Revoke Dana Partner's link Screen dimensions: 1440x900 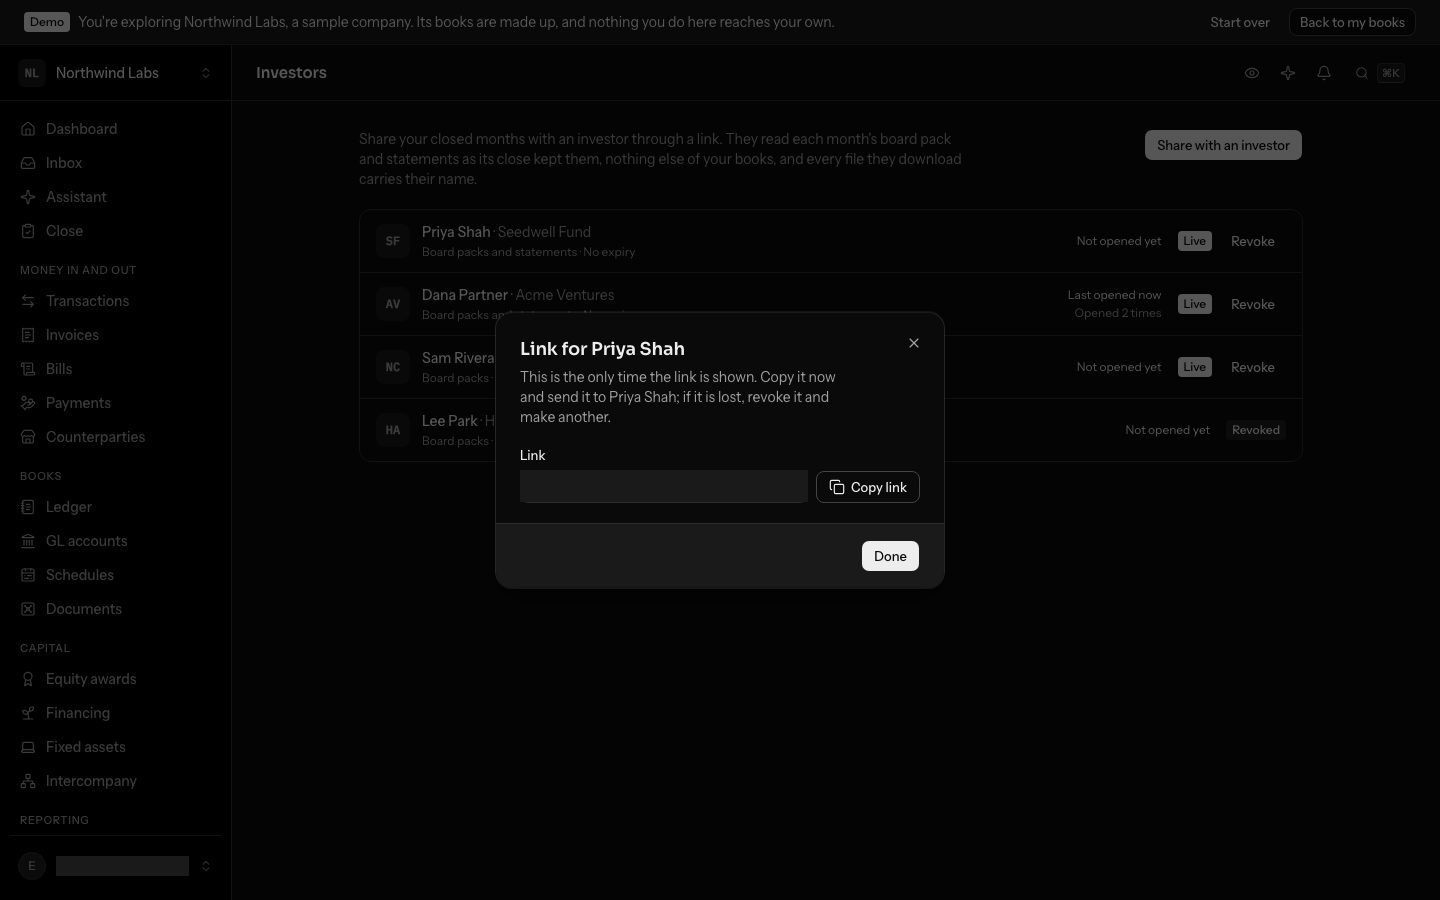coord(1252,304)
